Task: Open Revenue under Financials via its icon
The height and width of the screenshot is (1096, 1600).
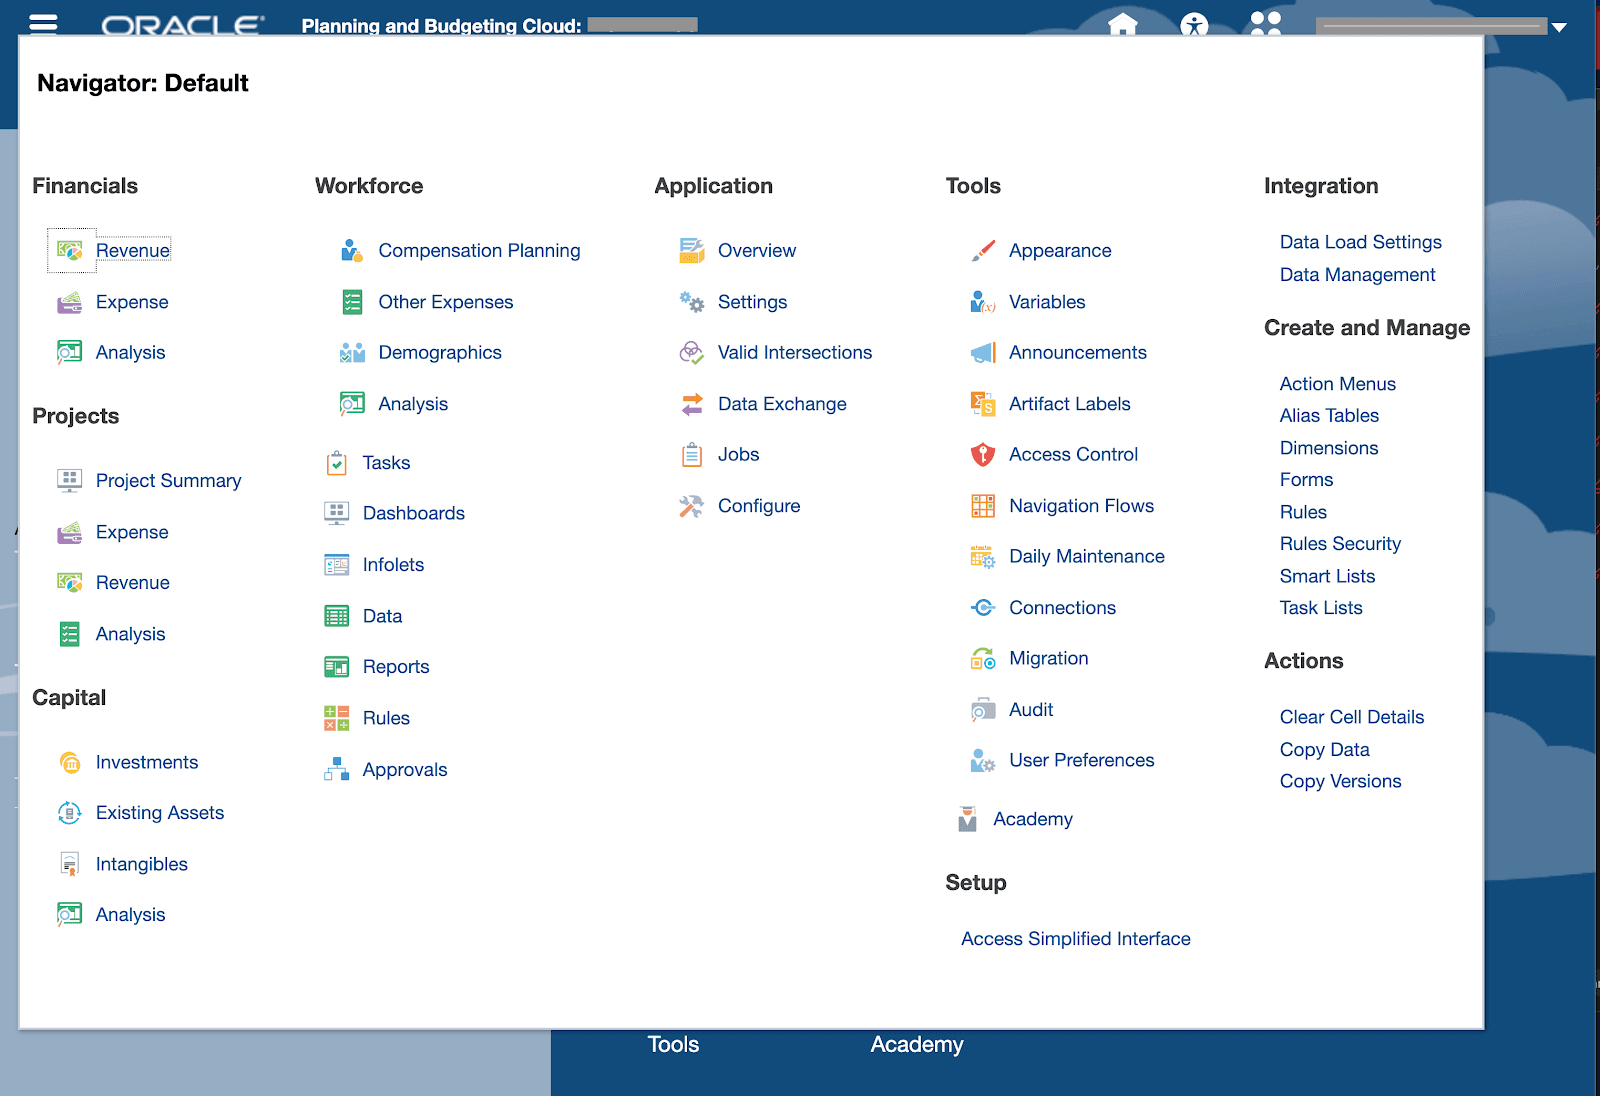Action: [67, 250]
